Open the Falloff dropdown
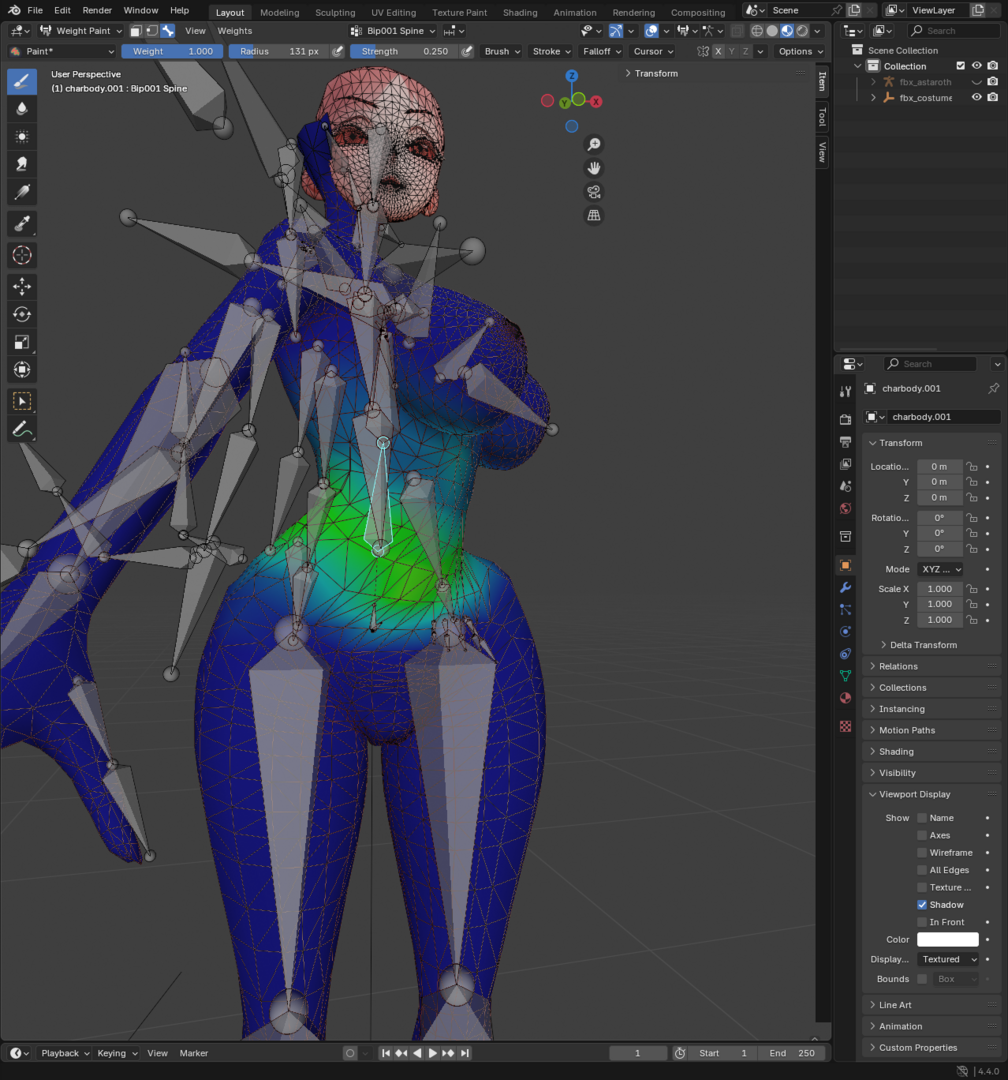Image resolution: width=1008 pixels, height=1080 pixels. coord(601,52)
